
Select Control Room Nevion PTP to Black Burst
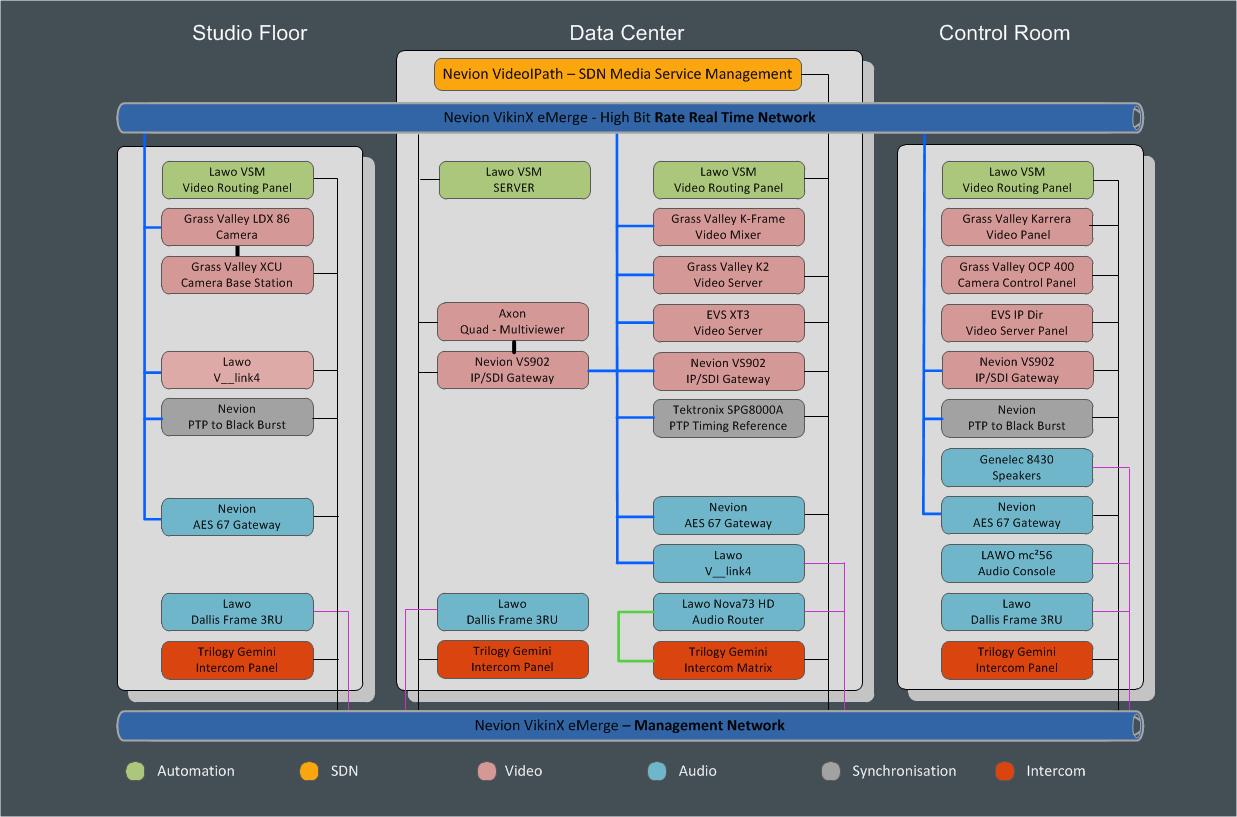(x=1017, y=418)
